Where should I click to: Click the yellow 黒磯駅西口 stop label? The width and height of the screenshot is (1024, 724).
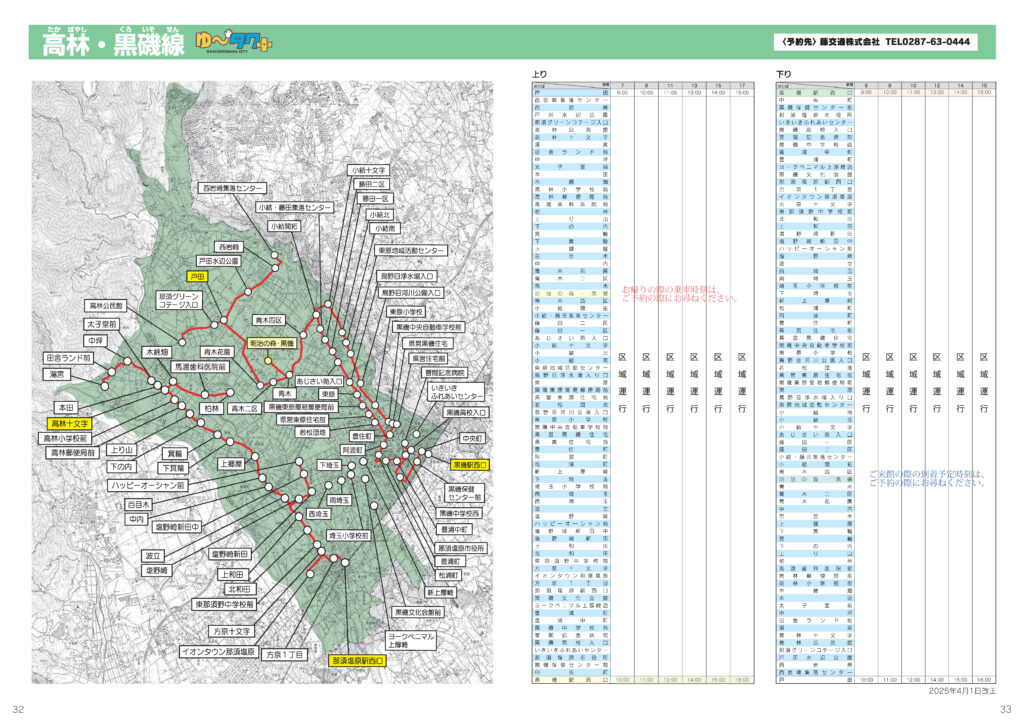point(470,465)
